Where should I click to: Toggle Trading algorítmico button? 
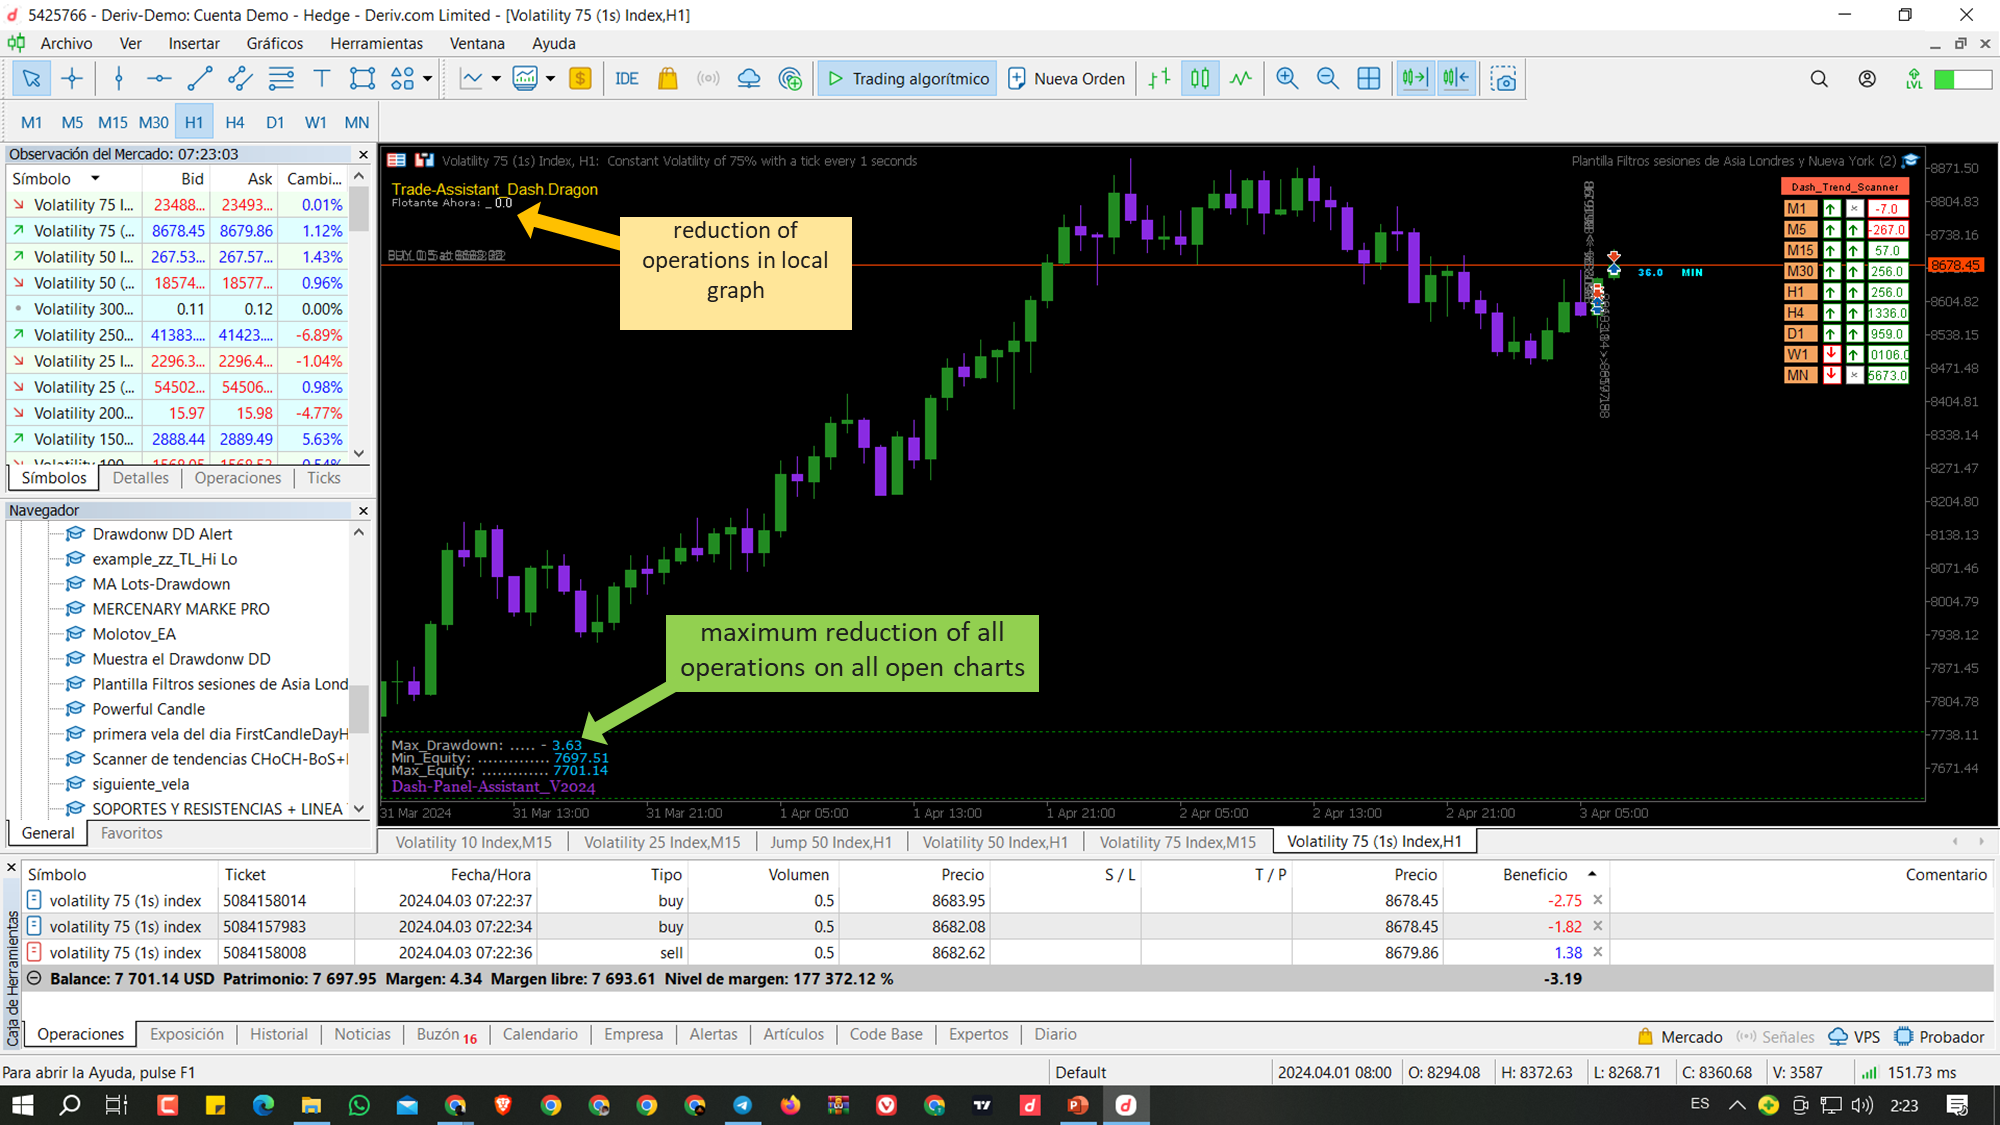[908, 79]
